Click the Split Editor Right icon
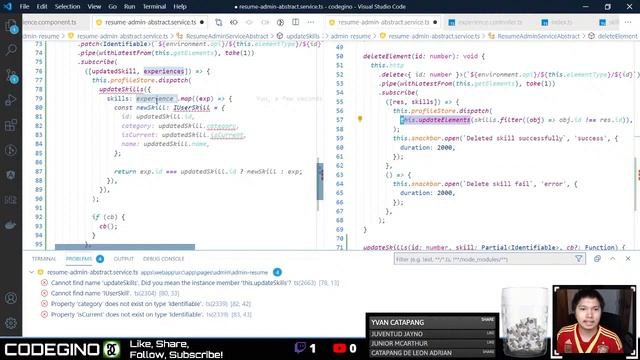This screenshot has height=360, width=640. click(296, 22)
